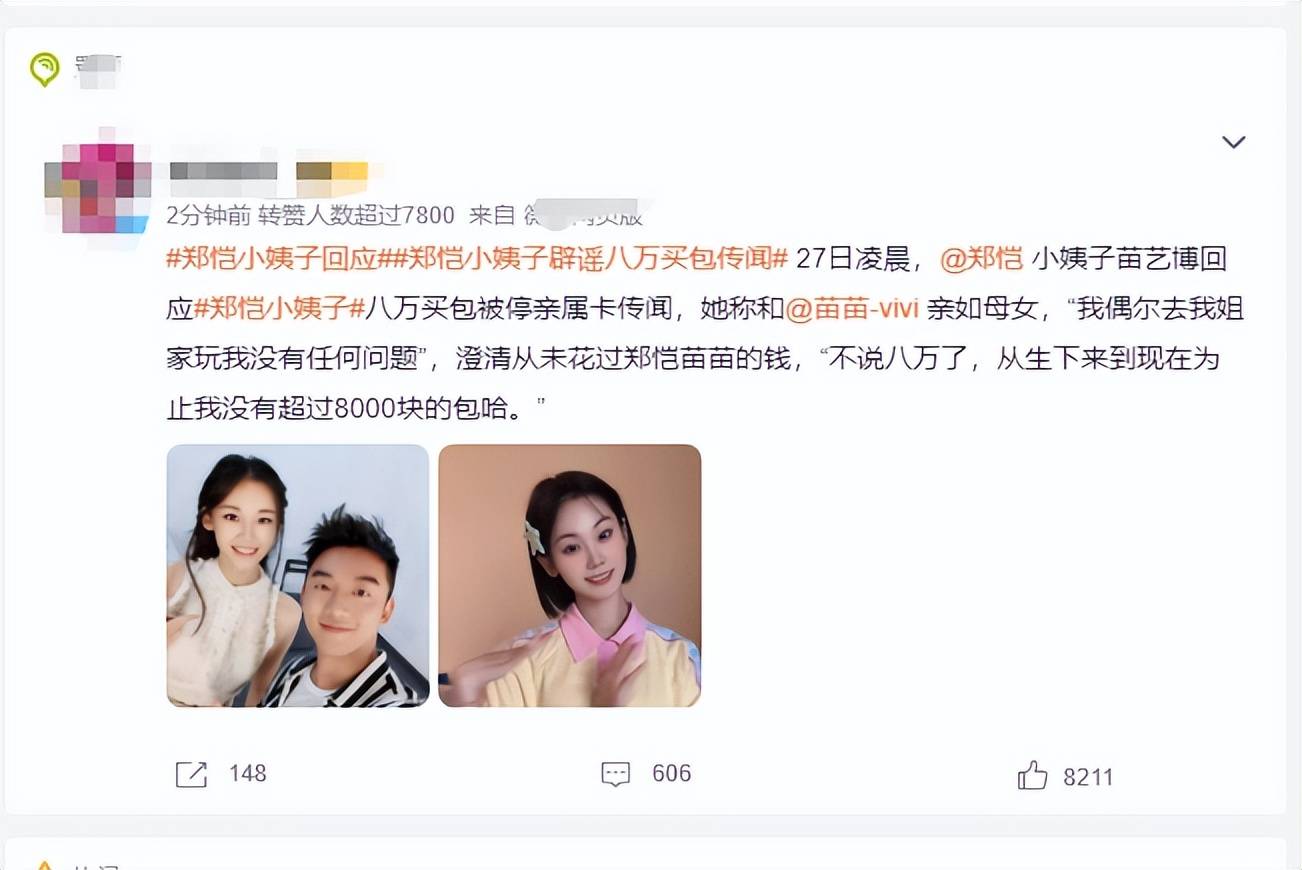
Task: Like the post with 8211 likes
Action: point(1065,776)
